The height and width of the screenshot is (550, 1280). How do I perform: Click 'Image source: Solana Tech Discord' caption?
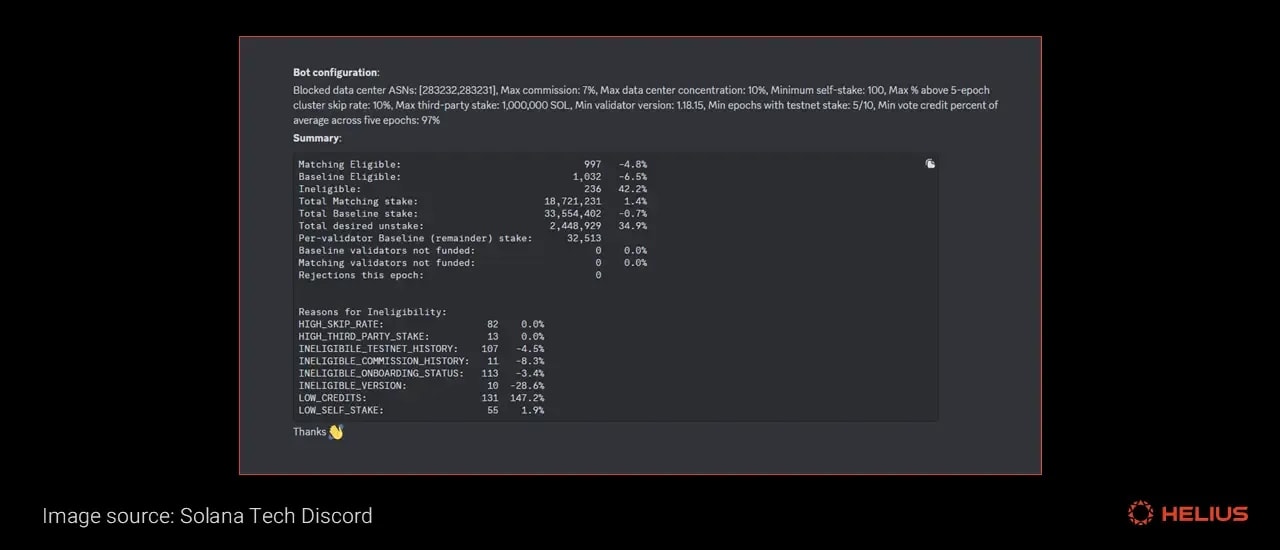pos(207,516)
